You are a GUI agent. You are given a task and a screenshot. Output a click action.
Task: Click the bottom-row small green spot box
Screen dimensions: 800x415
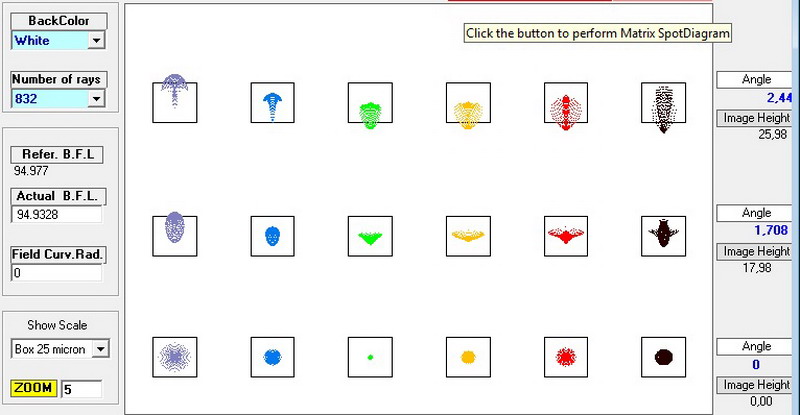point(370,357)
